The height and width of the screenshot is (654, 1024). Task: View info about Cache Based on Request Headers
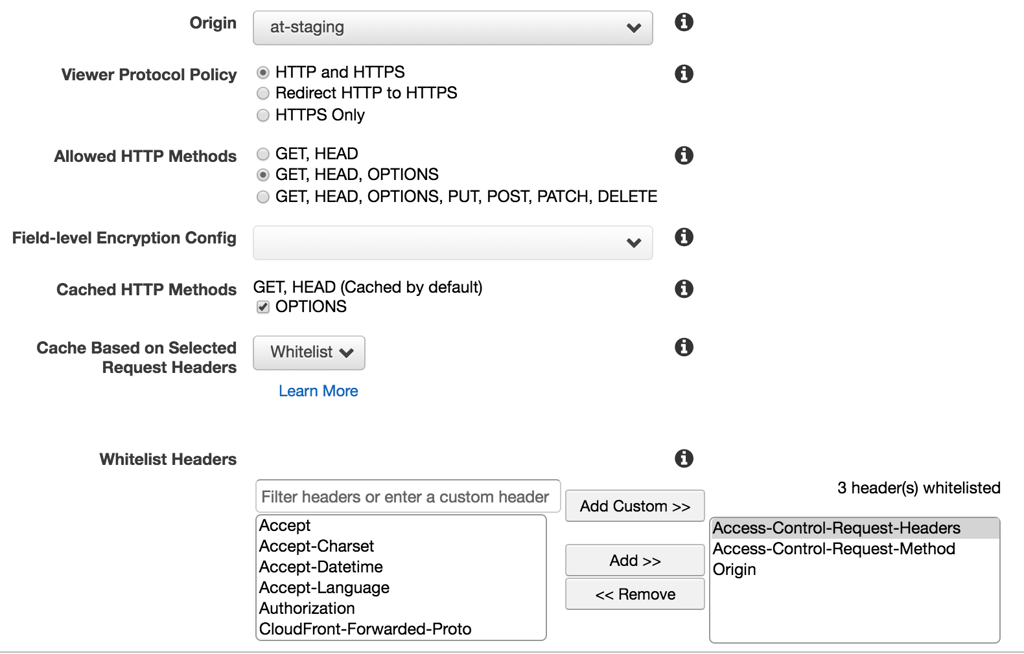[684, 346]
